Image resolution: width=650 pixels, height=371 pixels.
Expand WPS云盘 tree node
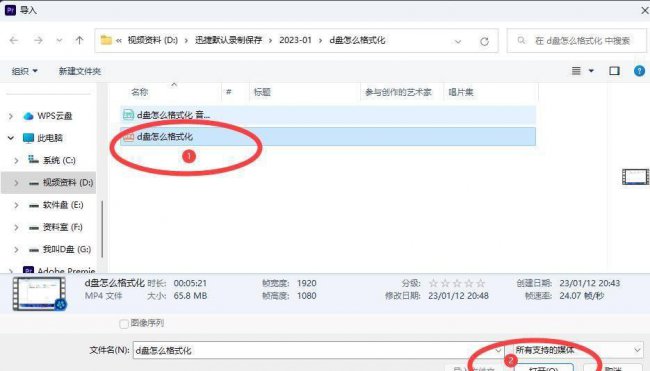click(x=11, y=116)
